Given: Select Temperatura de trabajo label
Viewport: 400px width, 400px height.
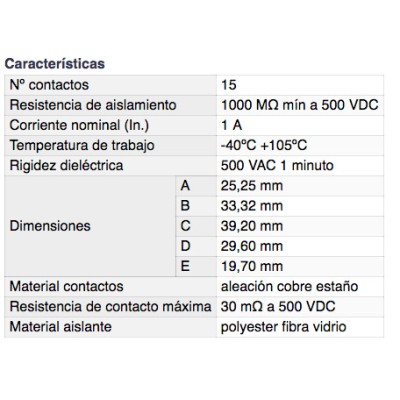Looking at the screenshot, I should (x=82, y=145).
